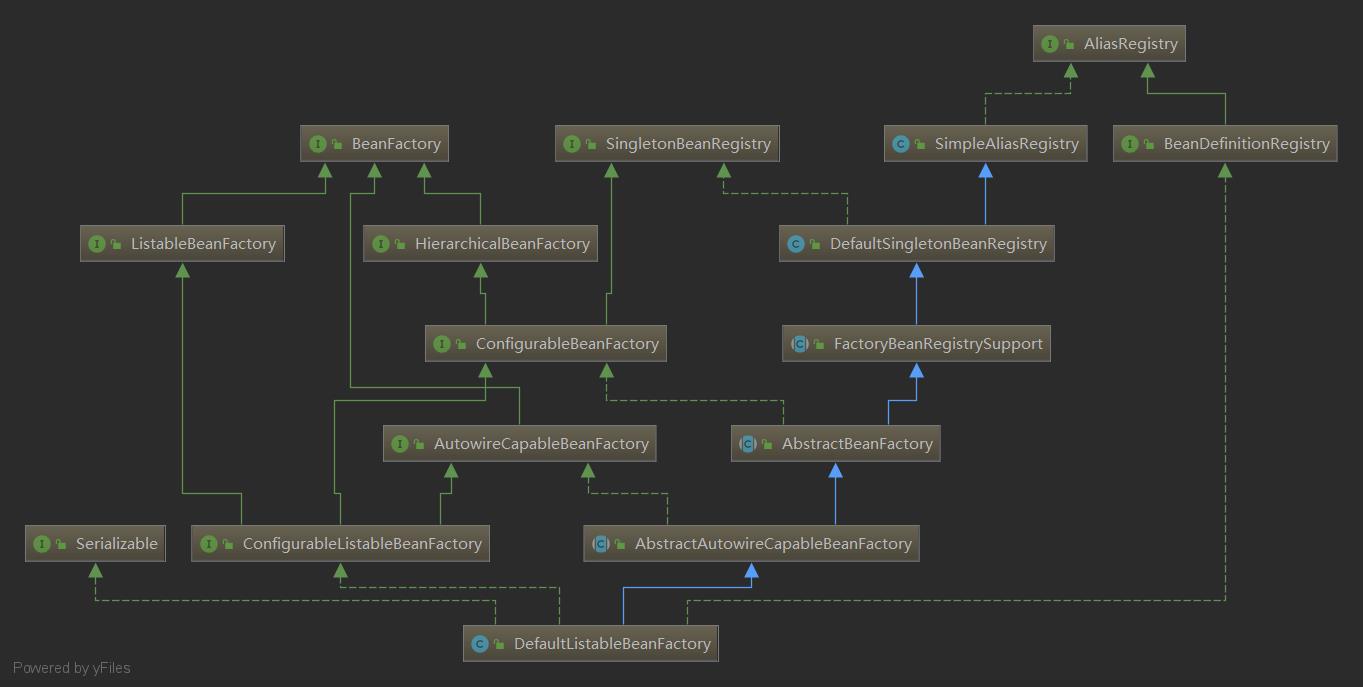This screenshot has height=687, width=1363.
Task: Select the BeanFactory label text
Action: tap(396, 144)
